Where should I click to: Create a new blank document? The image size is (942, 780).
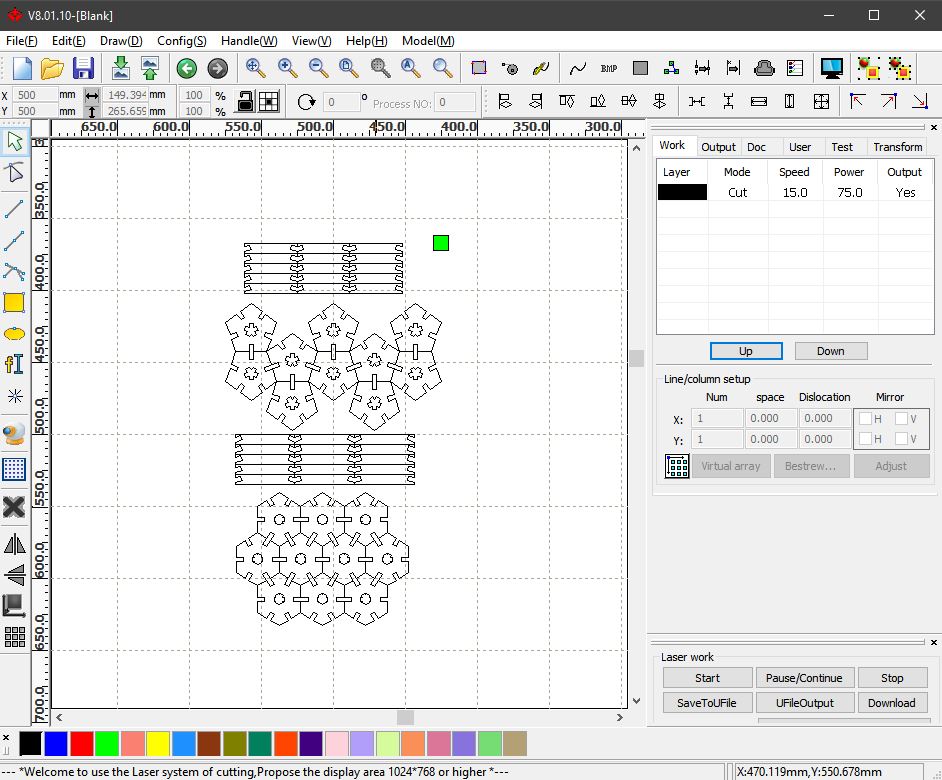click(x=22, y=68)
